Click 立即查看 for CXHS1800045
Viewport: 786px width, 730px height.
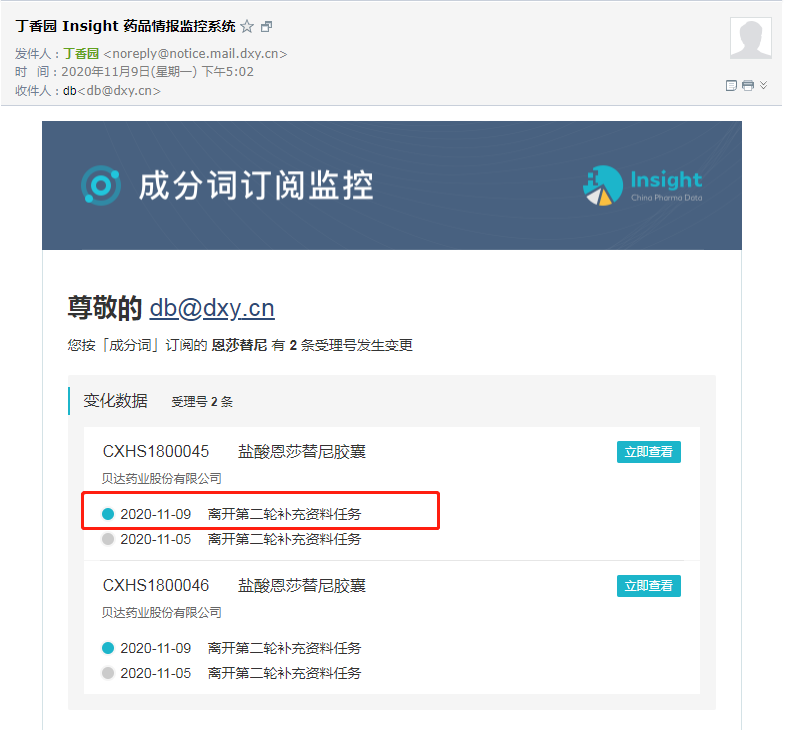(649, 452)
